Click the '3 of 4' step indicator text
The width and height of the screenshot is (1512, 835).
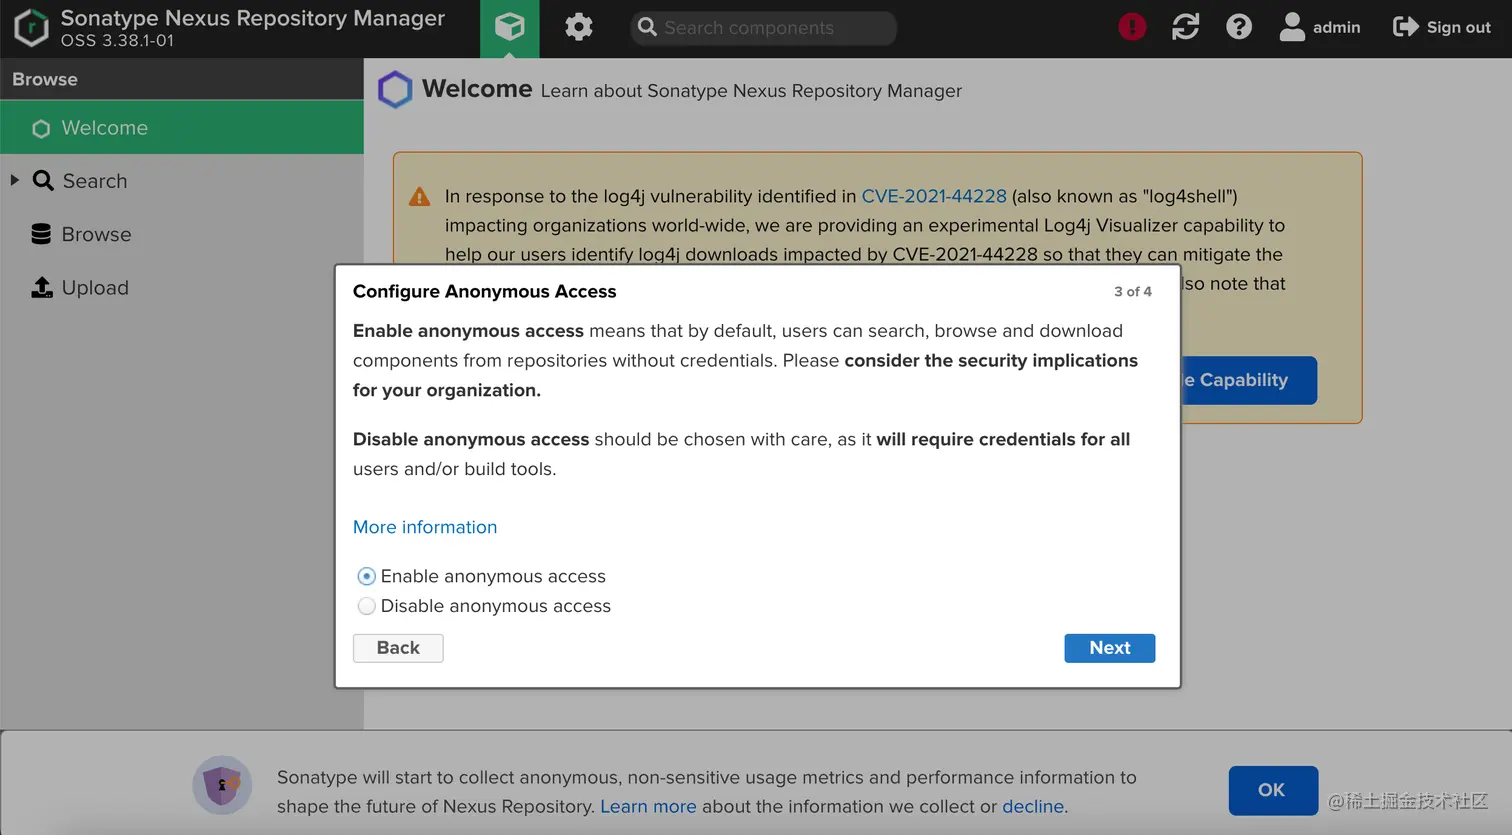(1133, 291)
